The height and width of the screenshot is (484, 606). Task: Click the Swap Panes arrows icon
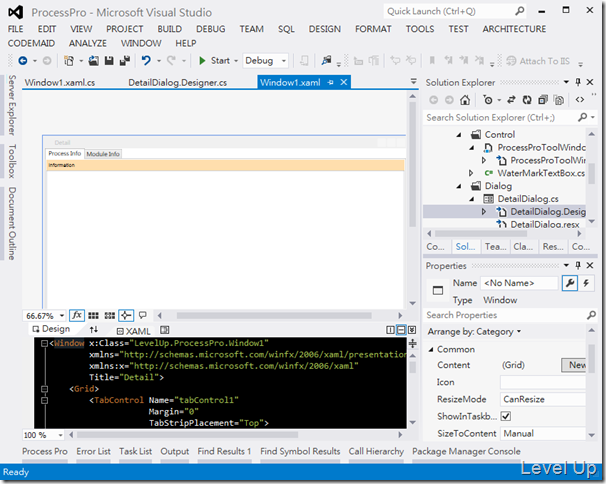(x=94, y=329)
